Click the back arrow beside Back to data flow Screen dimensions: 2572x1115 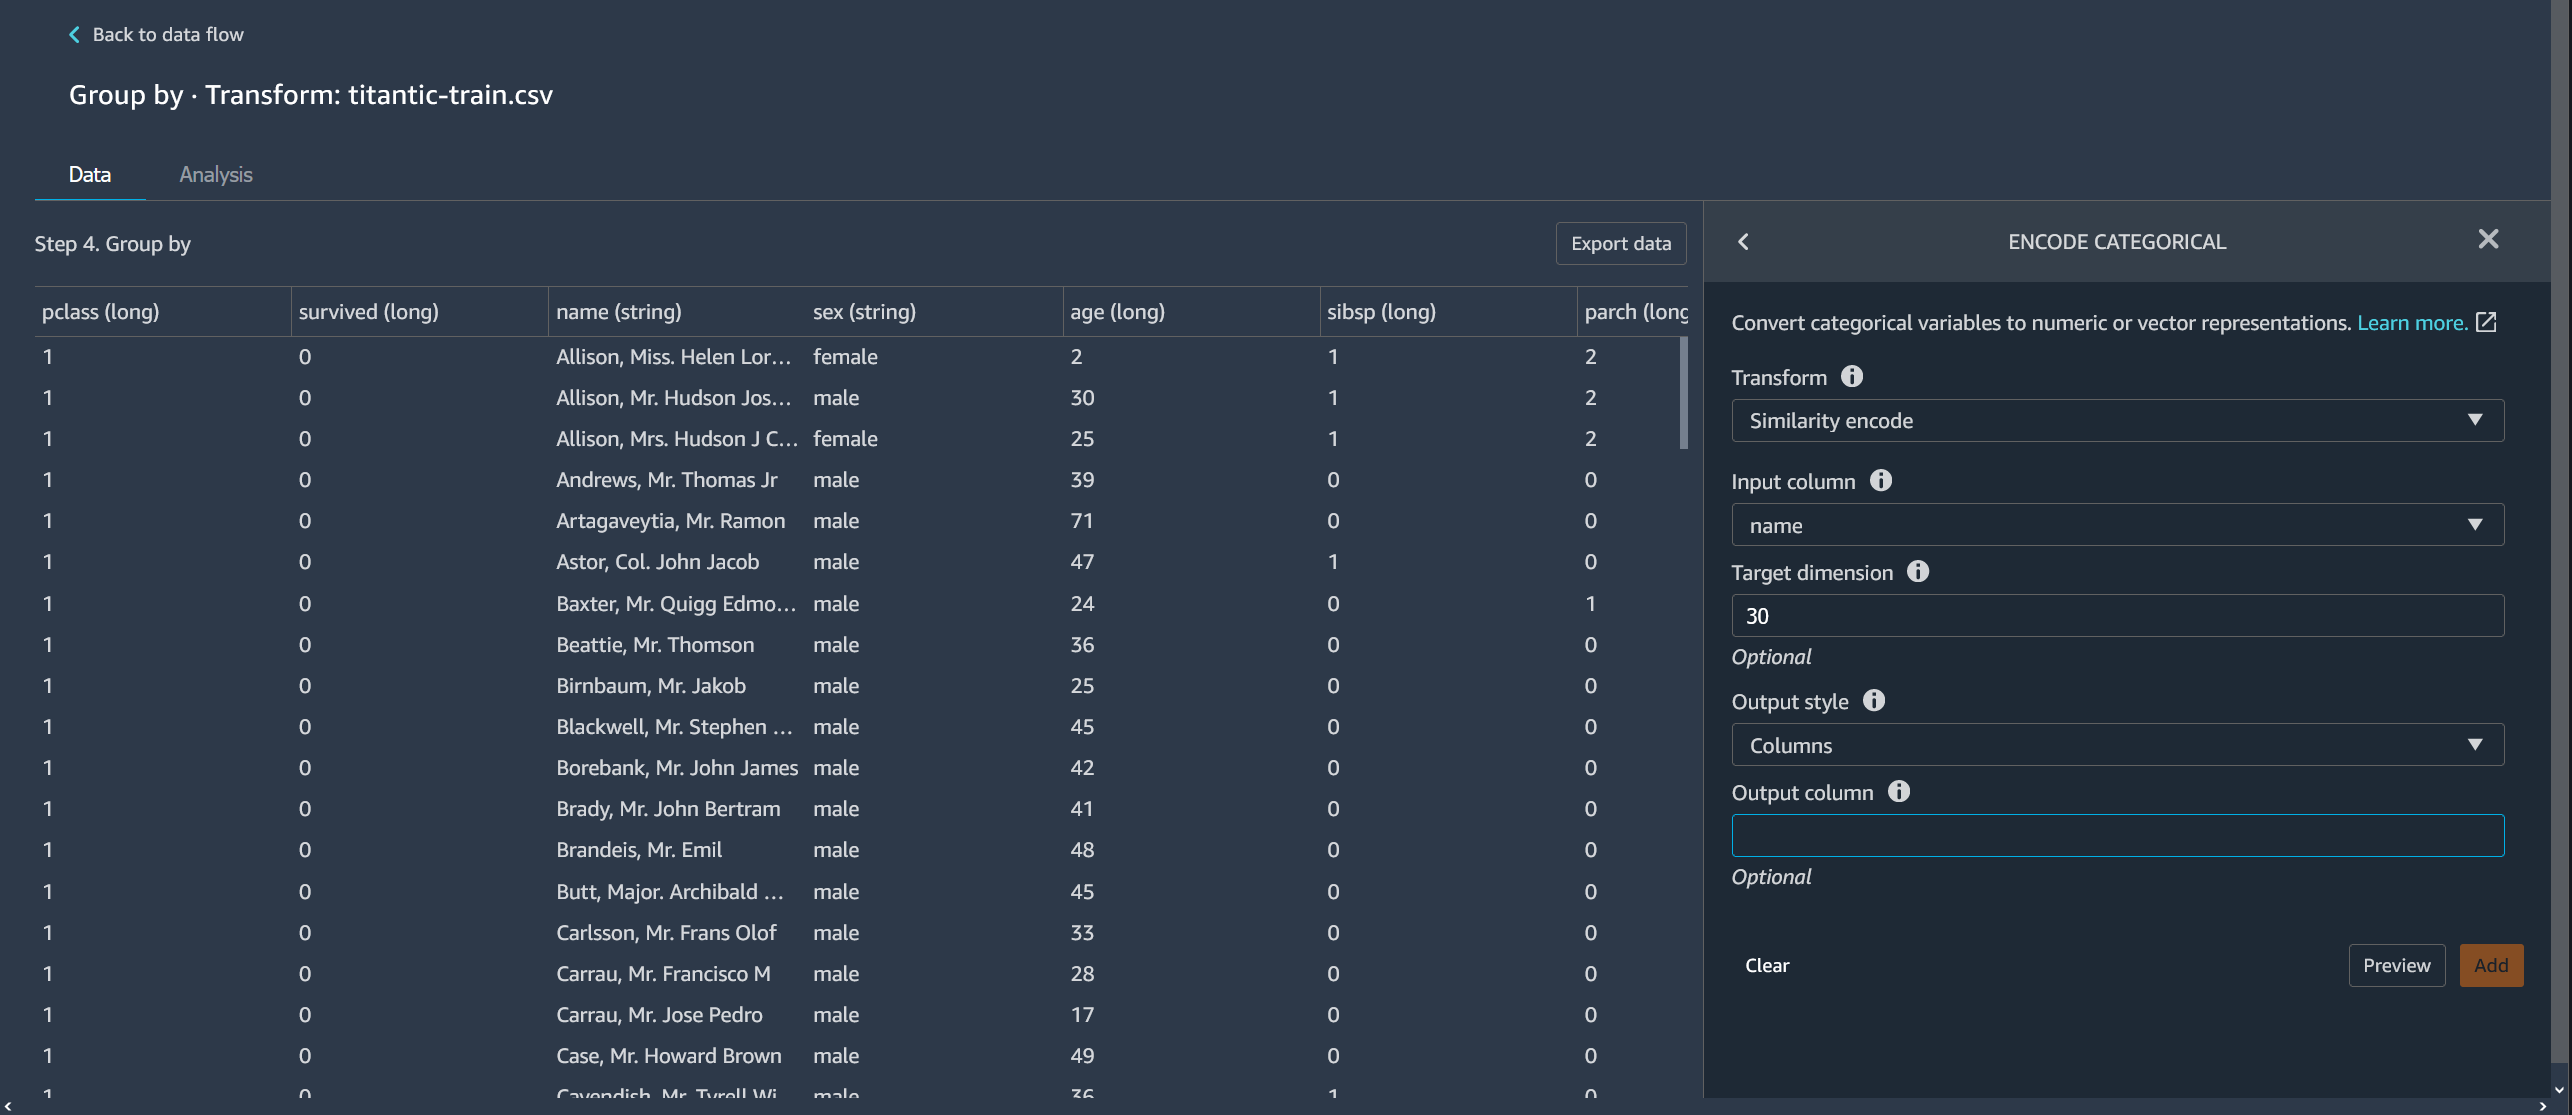tap(75, 34)
